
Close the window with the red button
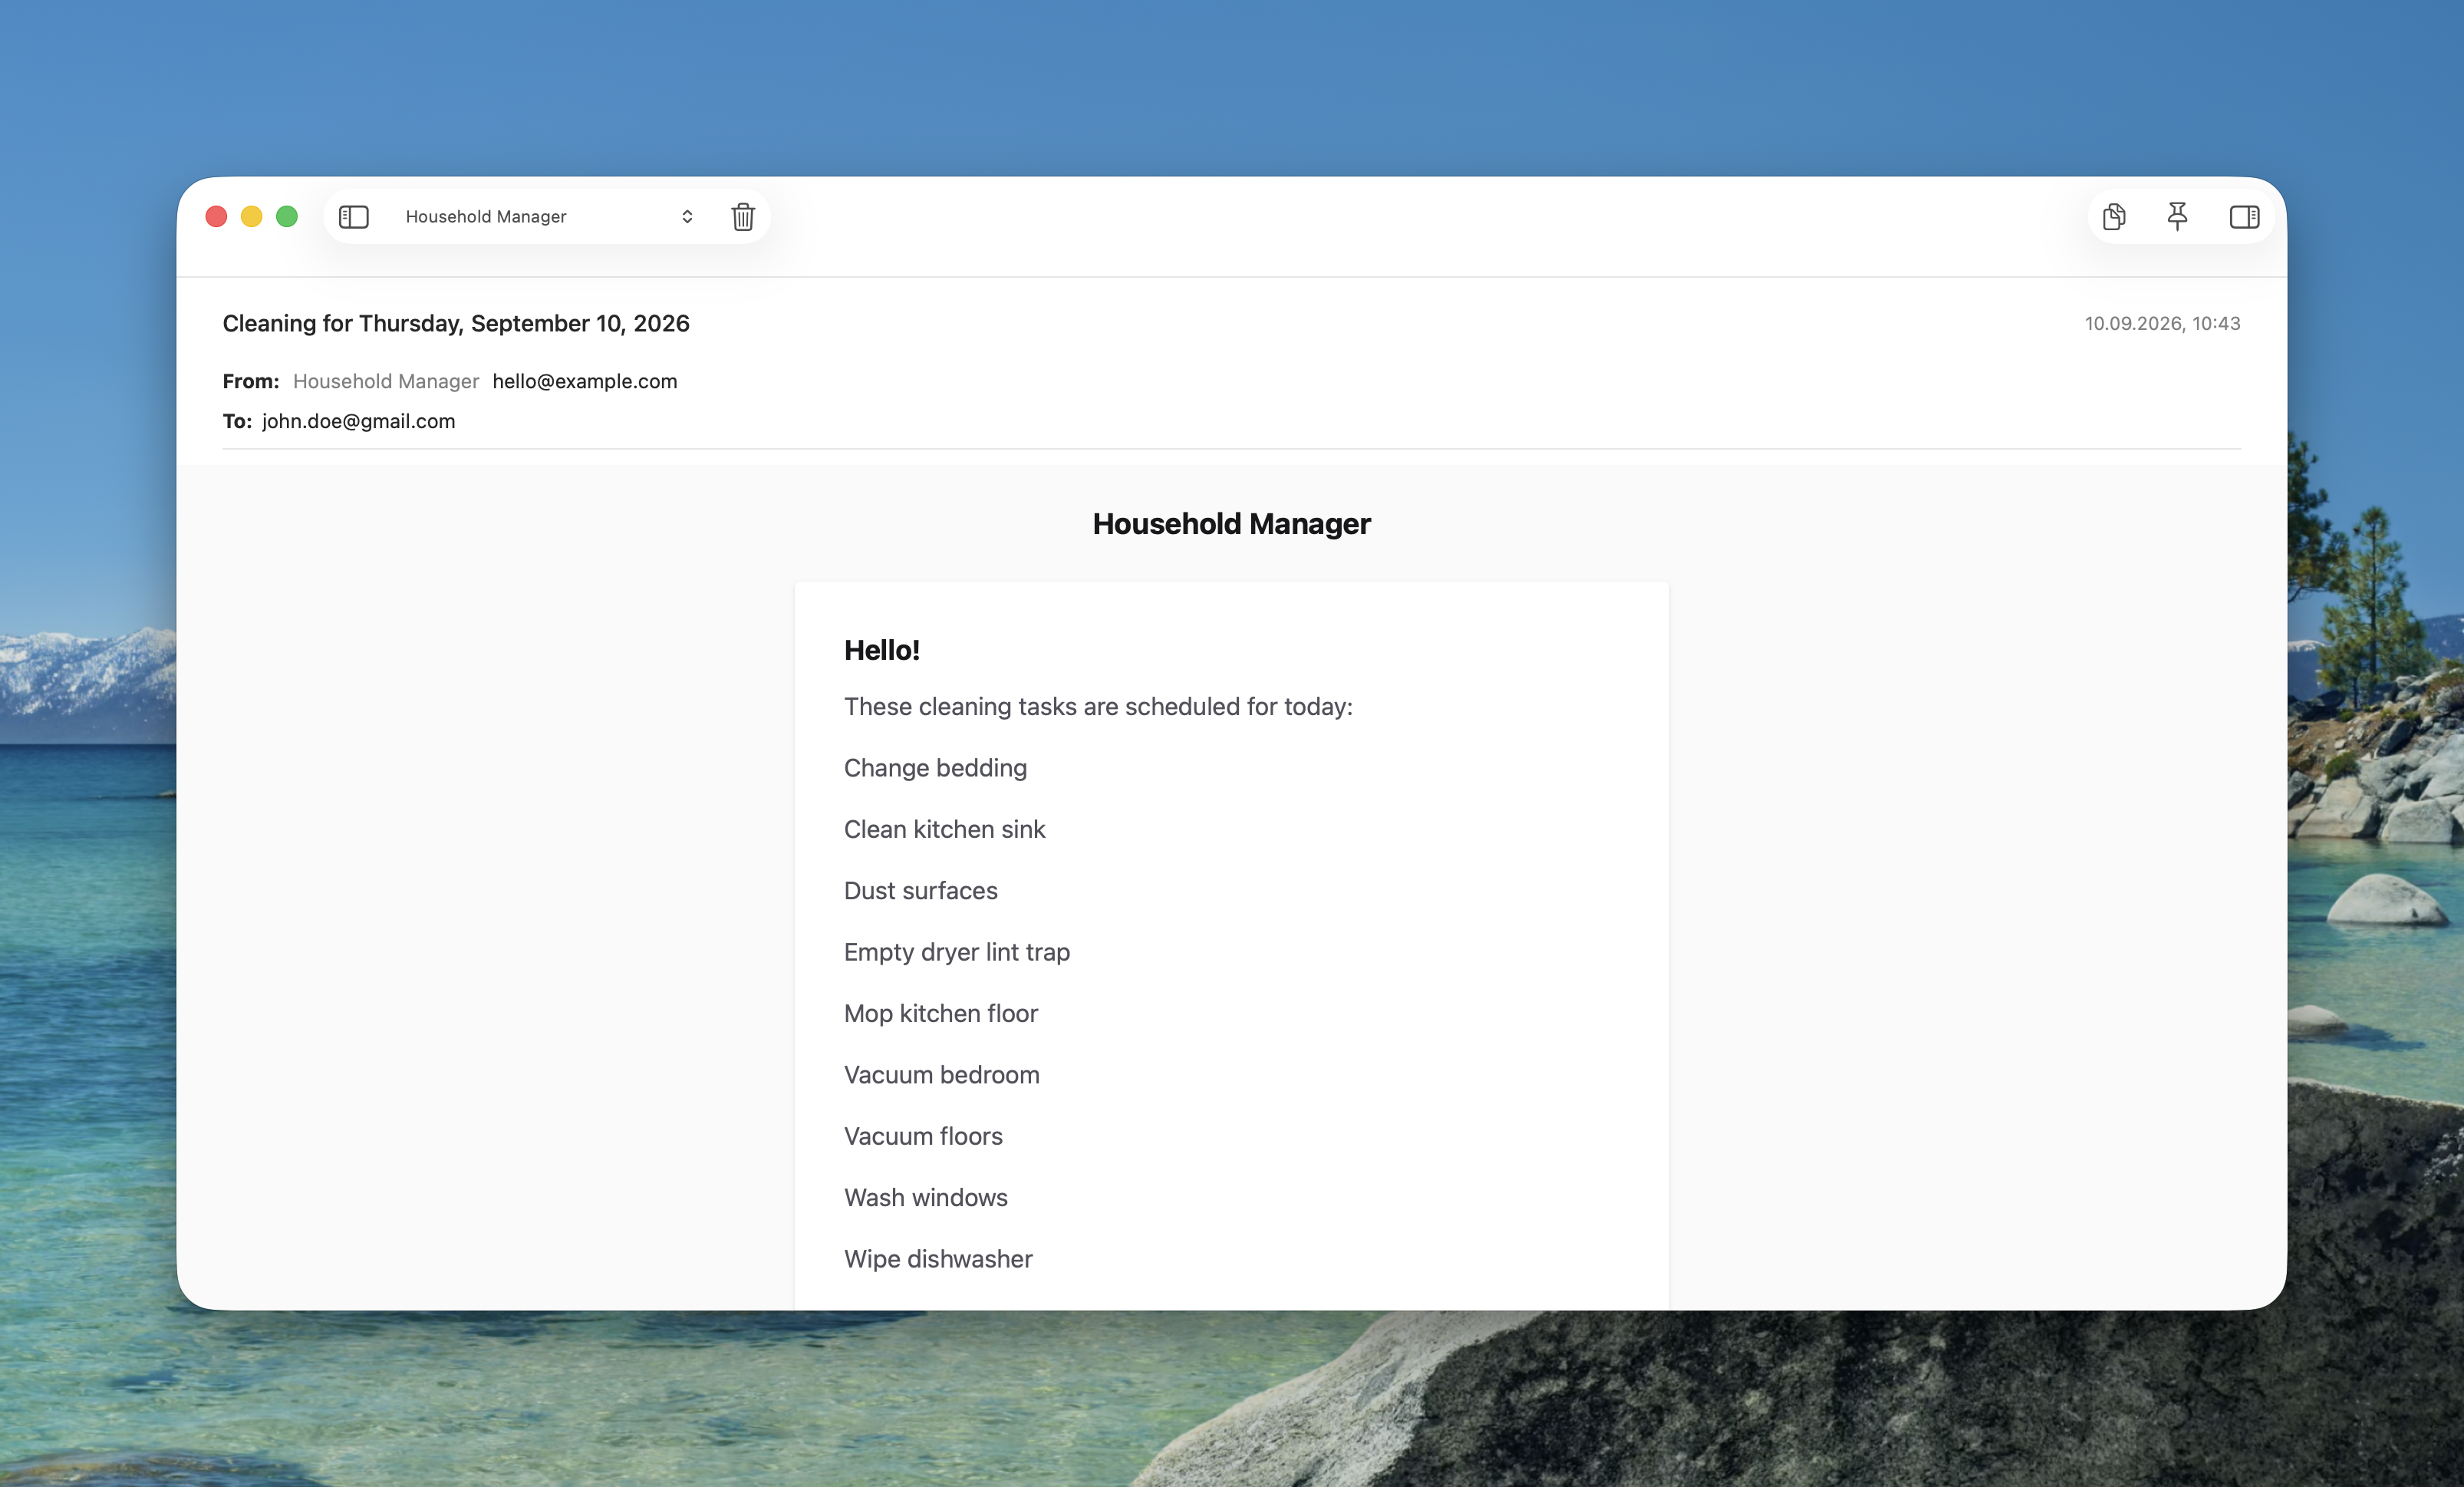pyautogui.click(x=216, y=217)
